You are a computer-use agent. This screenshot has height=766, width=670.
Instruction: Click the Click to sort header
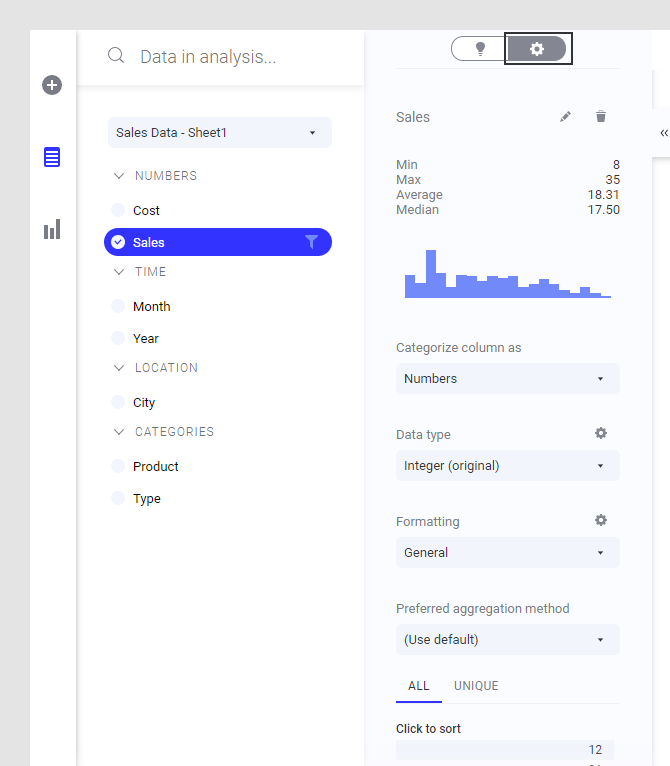click(428, 729)
